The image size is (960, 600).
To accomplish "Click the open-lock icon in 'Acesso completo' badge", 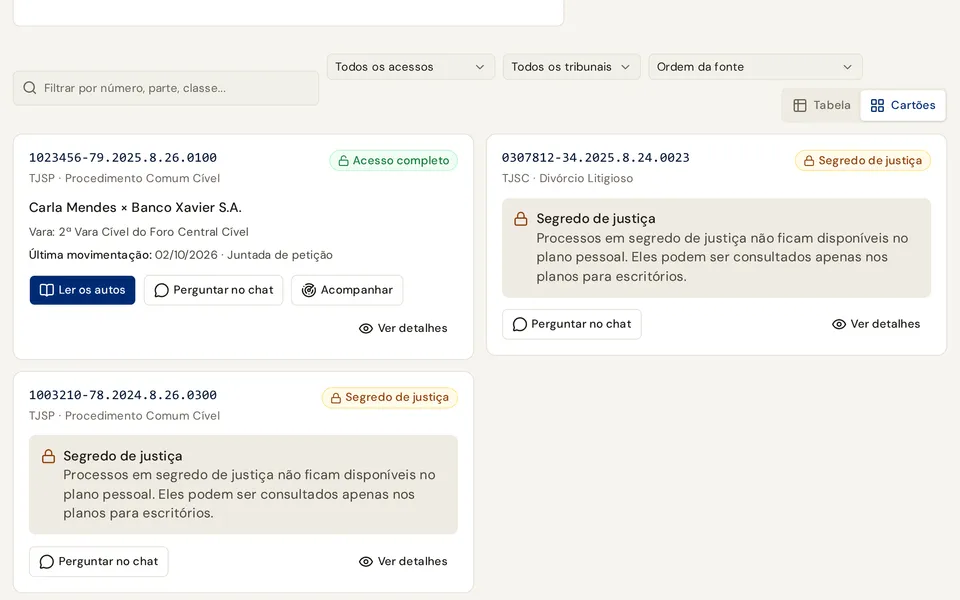I will 343,161.
